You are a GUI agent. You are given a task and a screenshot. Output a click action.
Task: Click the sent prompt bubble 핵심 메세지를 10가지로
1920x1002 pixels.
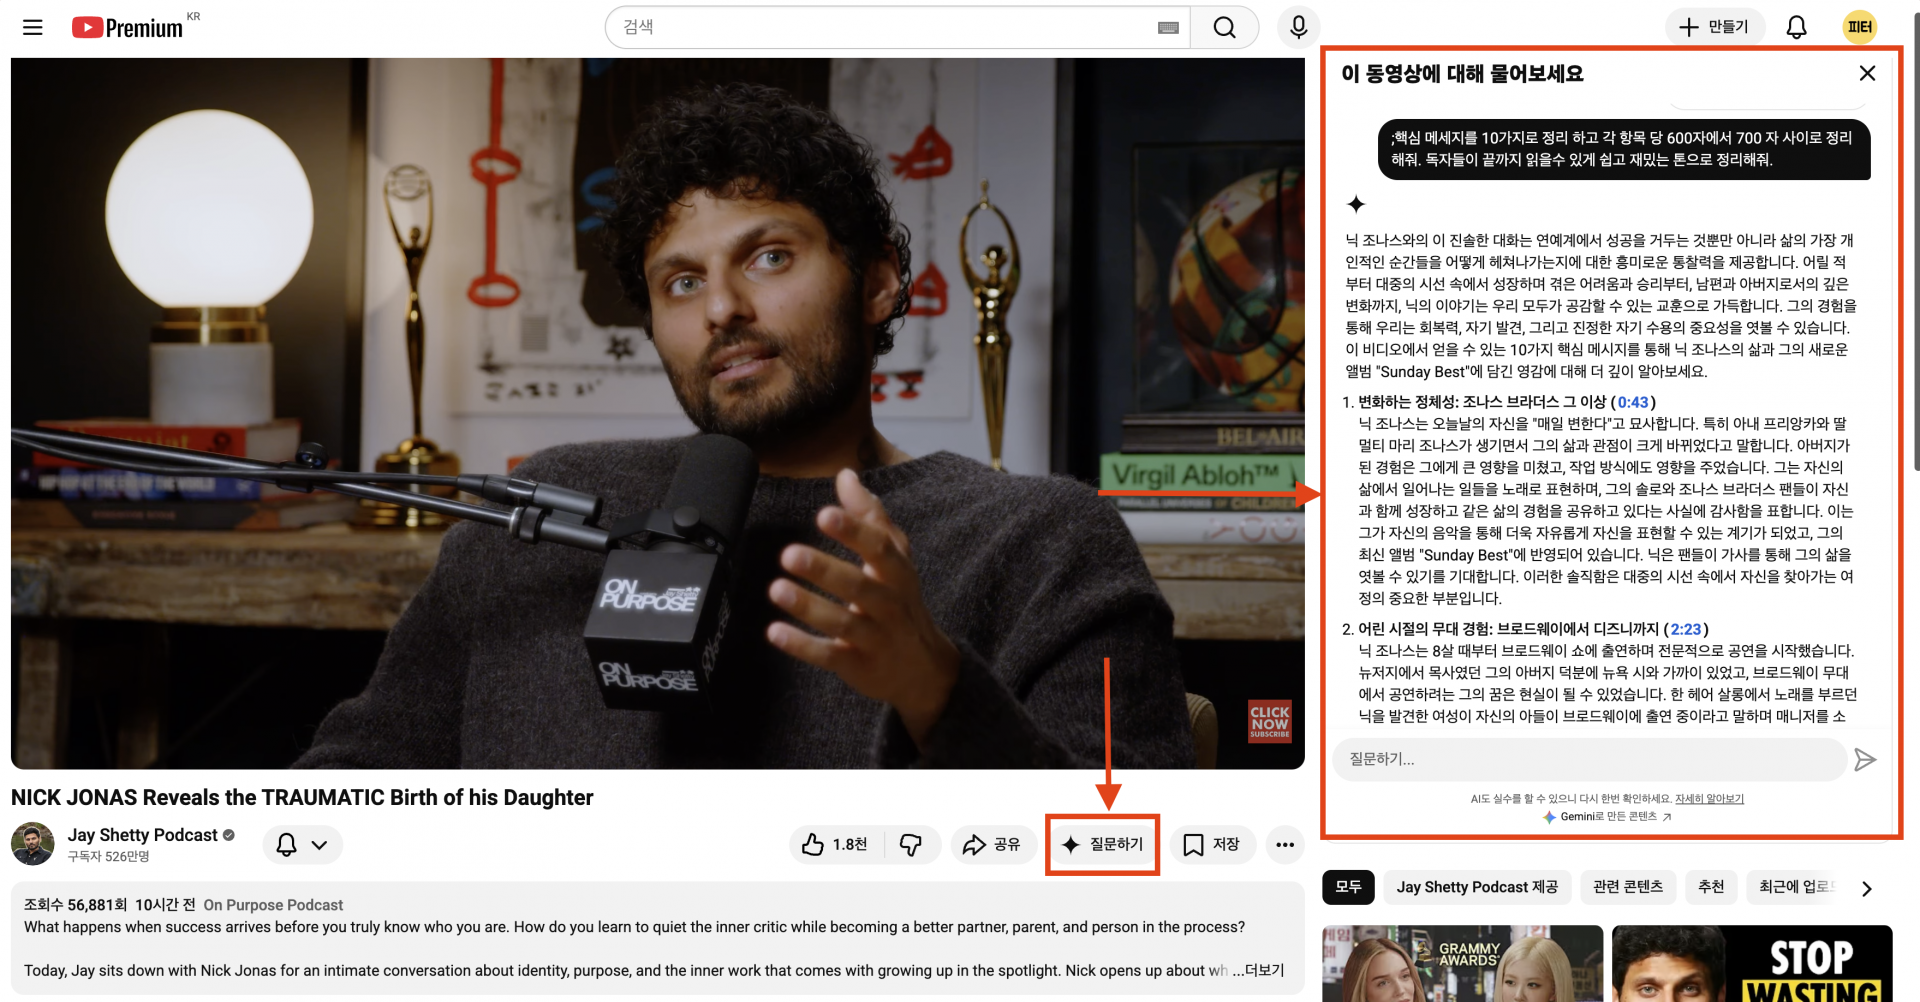(x=1624, y=149)
